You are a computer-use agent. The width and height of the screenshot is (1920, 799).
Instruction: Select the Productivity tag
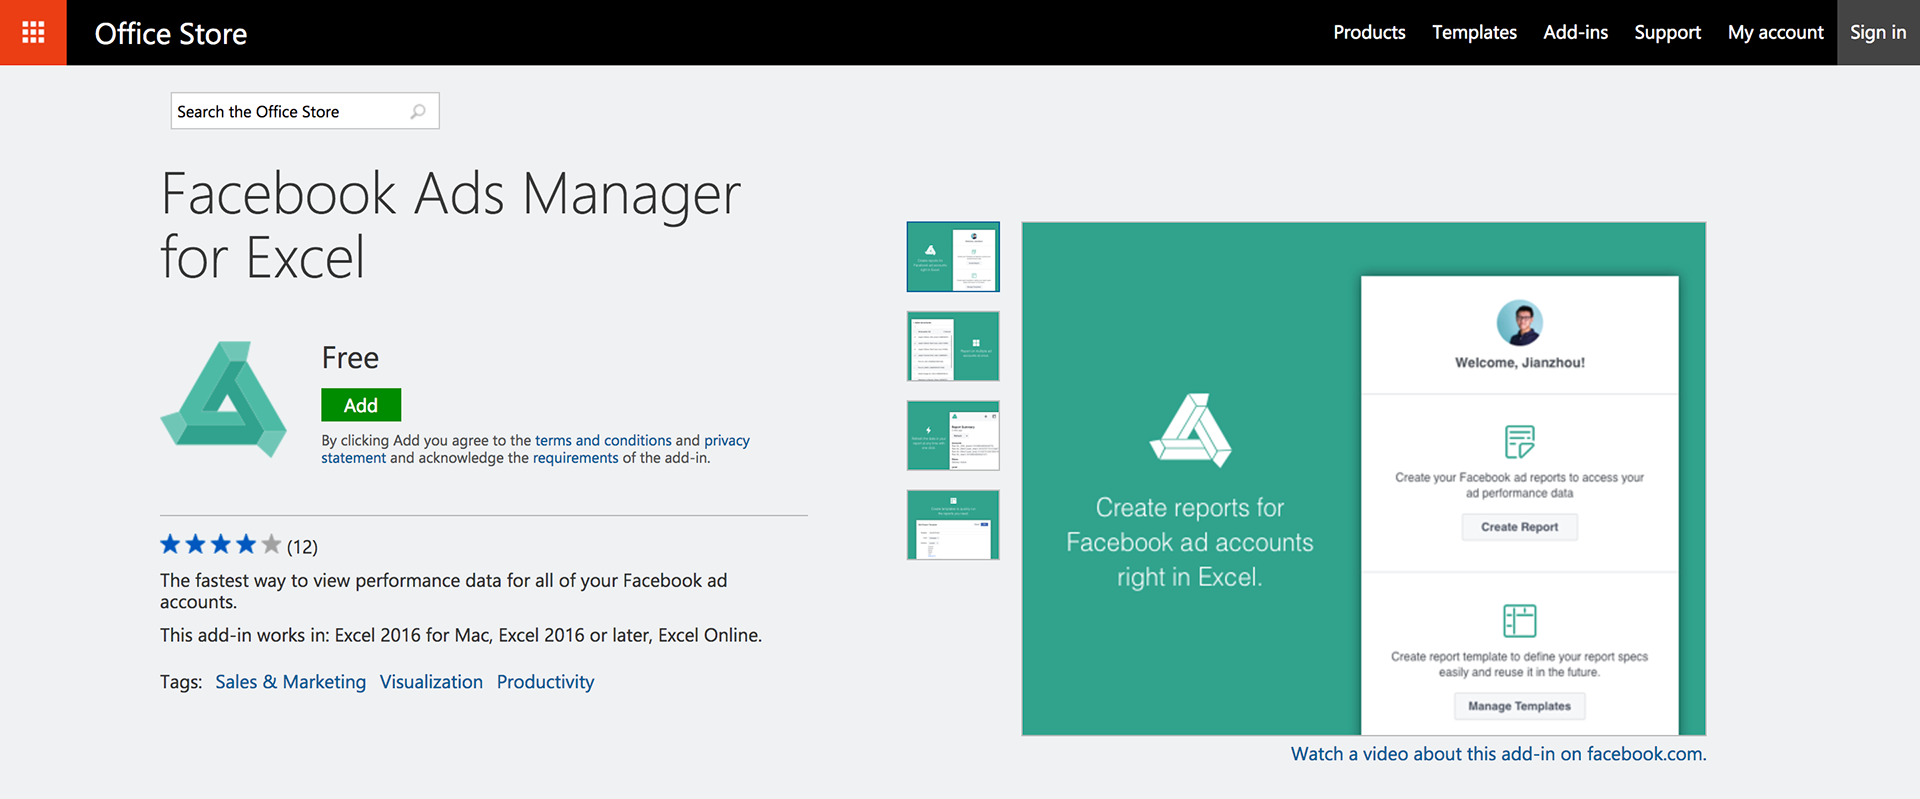(x=545, y=682)
